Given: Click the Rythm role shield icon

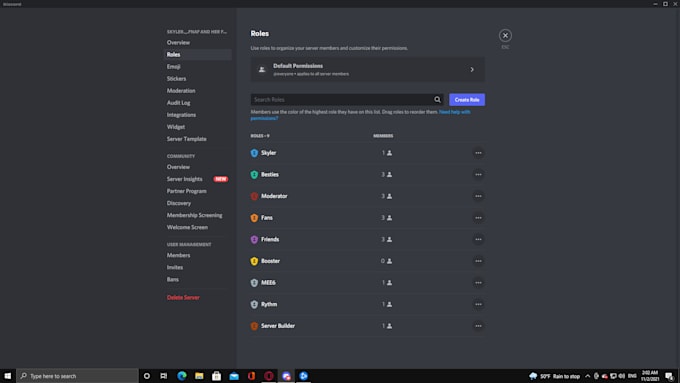Looking at the screenshot, I should [x=254, y=304].
